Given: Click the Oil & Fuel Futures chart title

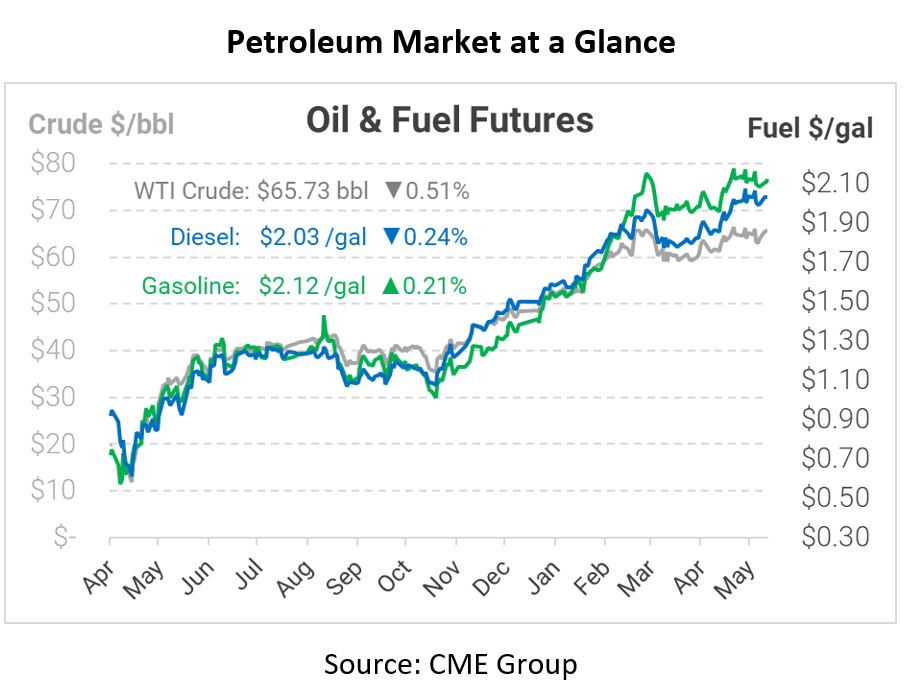Looking at the screenshot, I should click(x=450, y=121).
